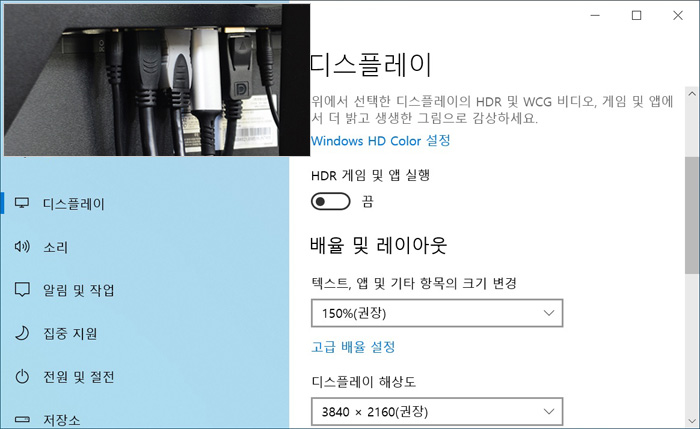Screen dimensions: 700x429
Task: Select 알림 및 작업 sidebar item
Action: pos(79,290)
